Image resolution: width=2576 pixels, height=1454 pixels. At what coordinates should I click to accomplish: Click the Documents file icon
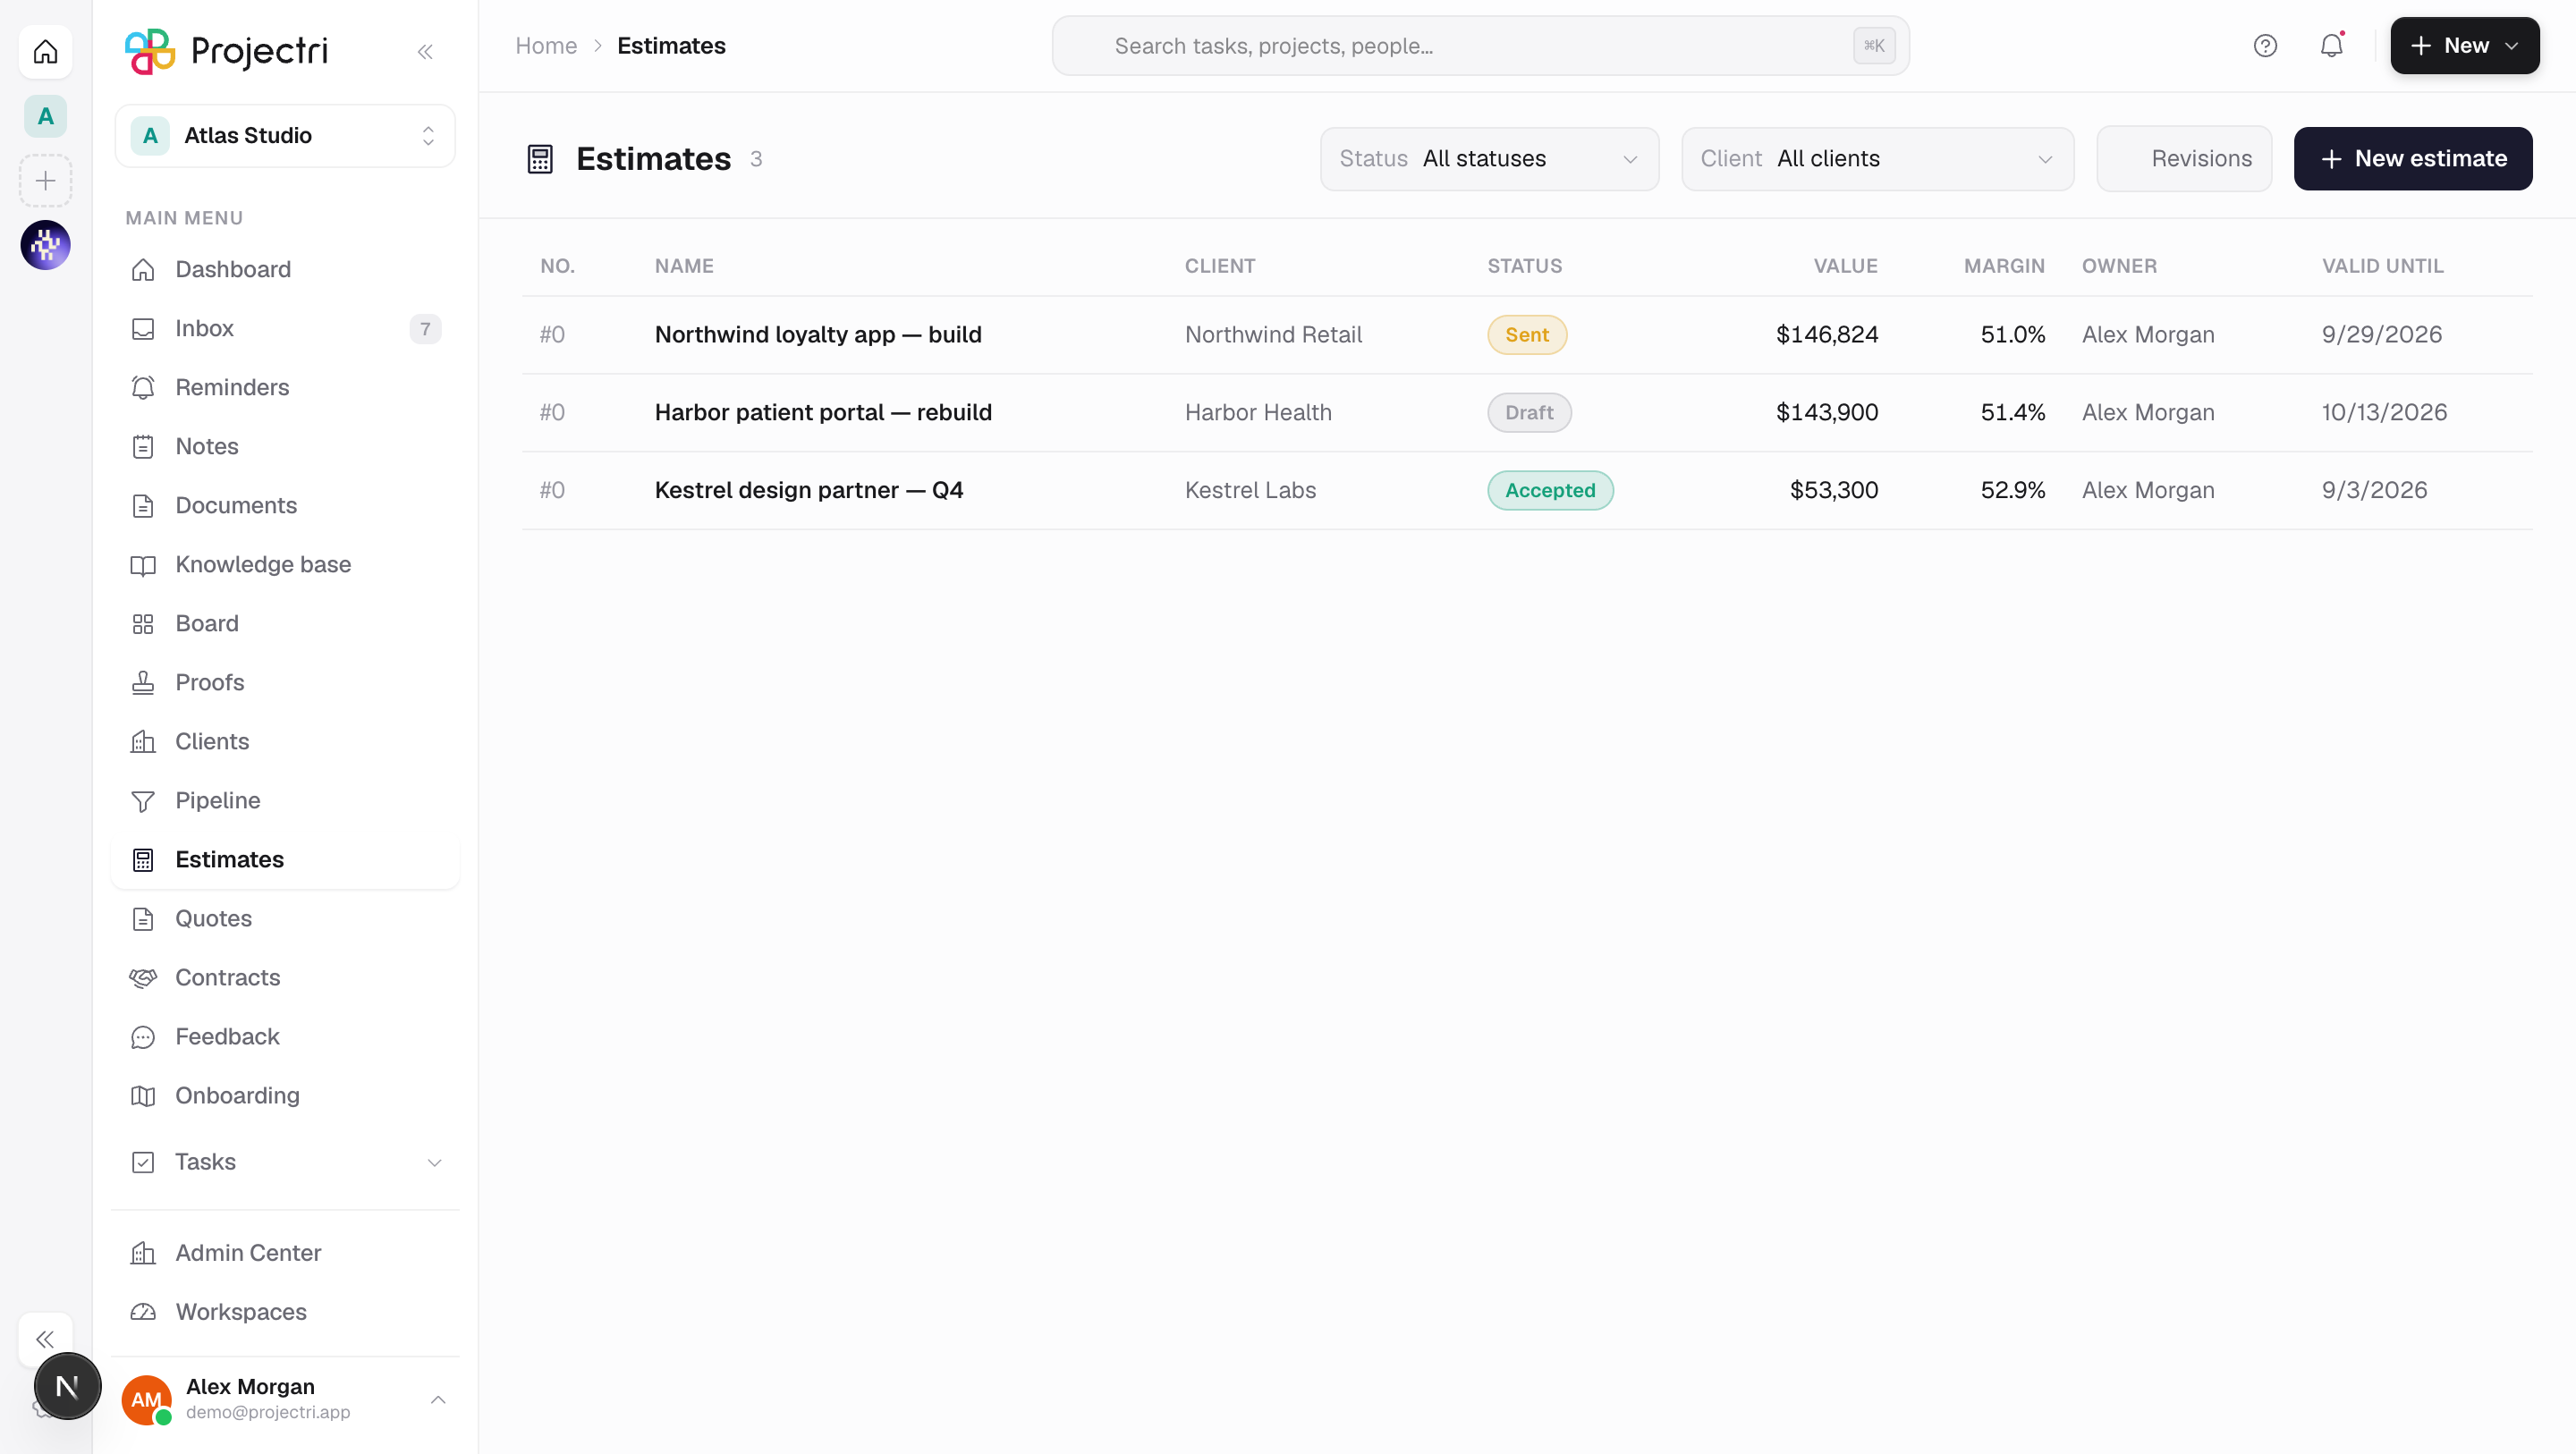pos(143,506)
